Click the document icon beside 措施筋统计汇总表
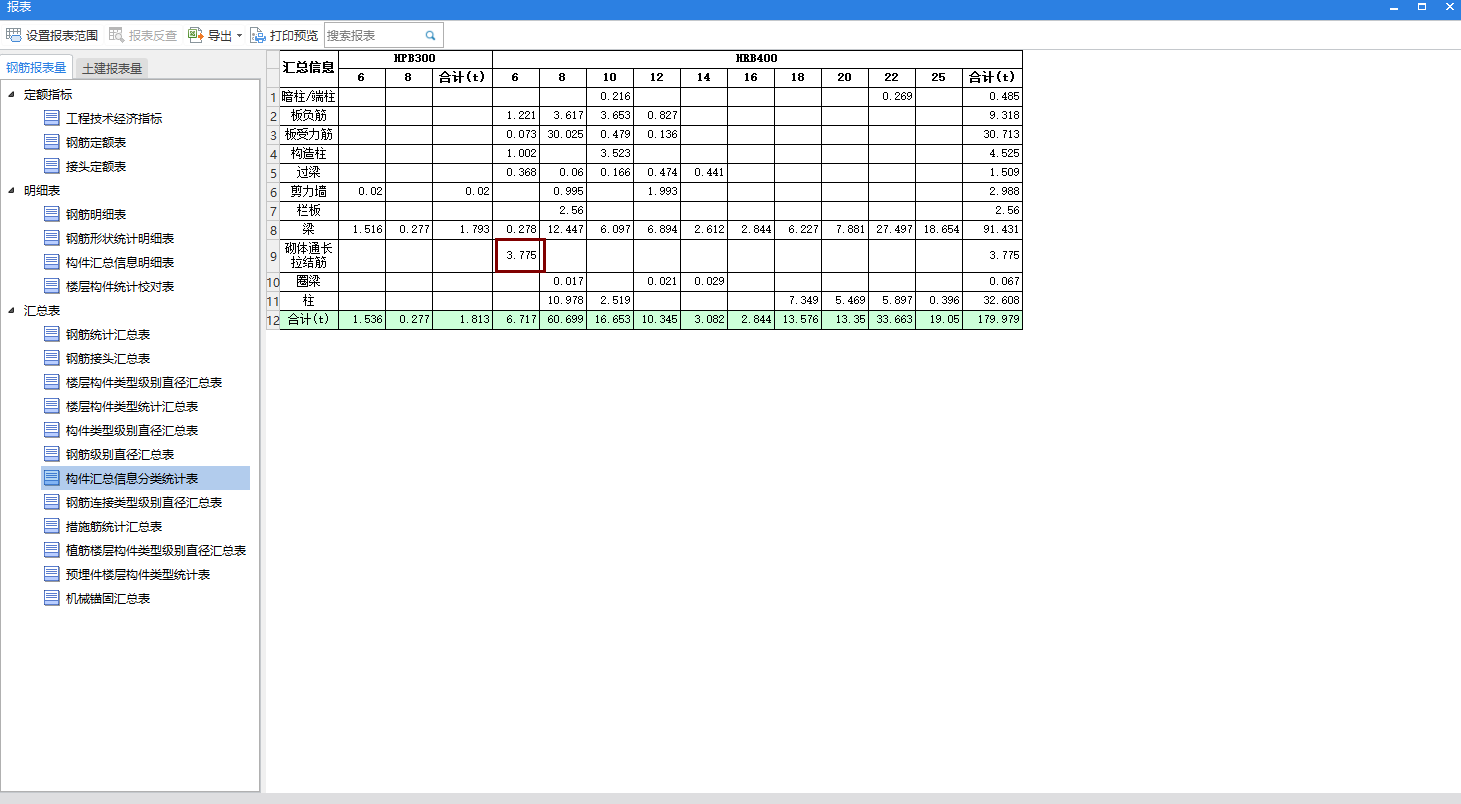 tap(52, 526)
